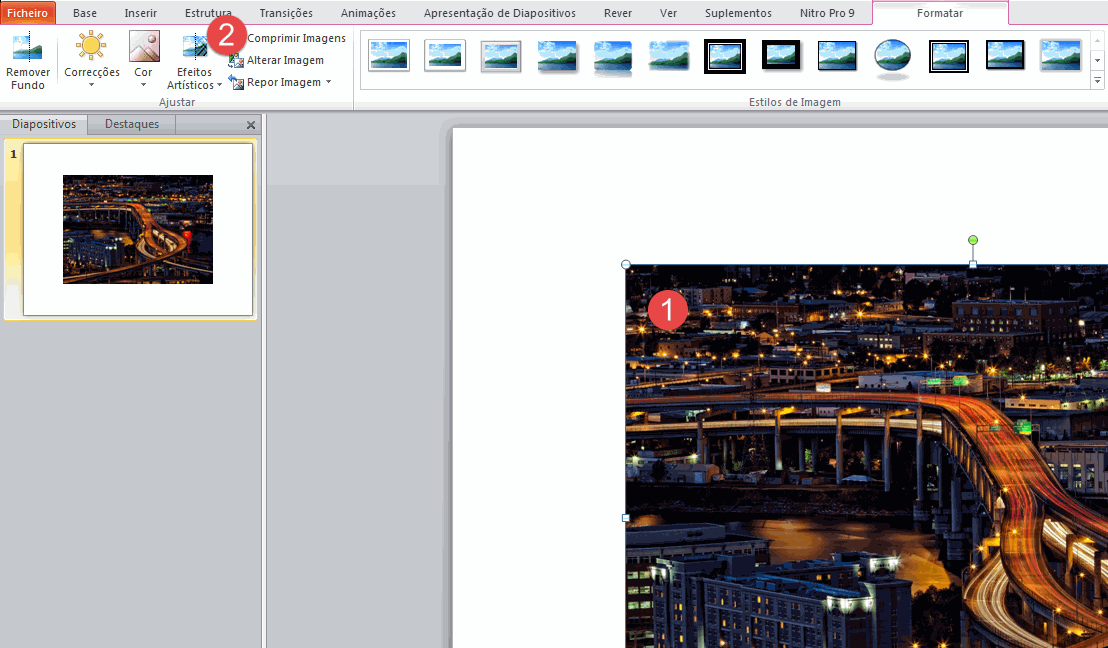Apply the first image style in gallery
This screenshot has width=1108, height=648.
pos(389,56)
